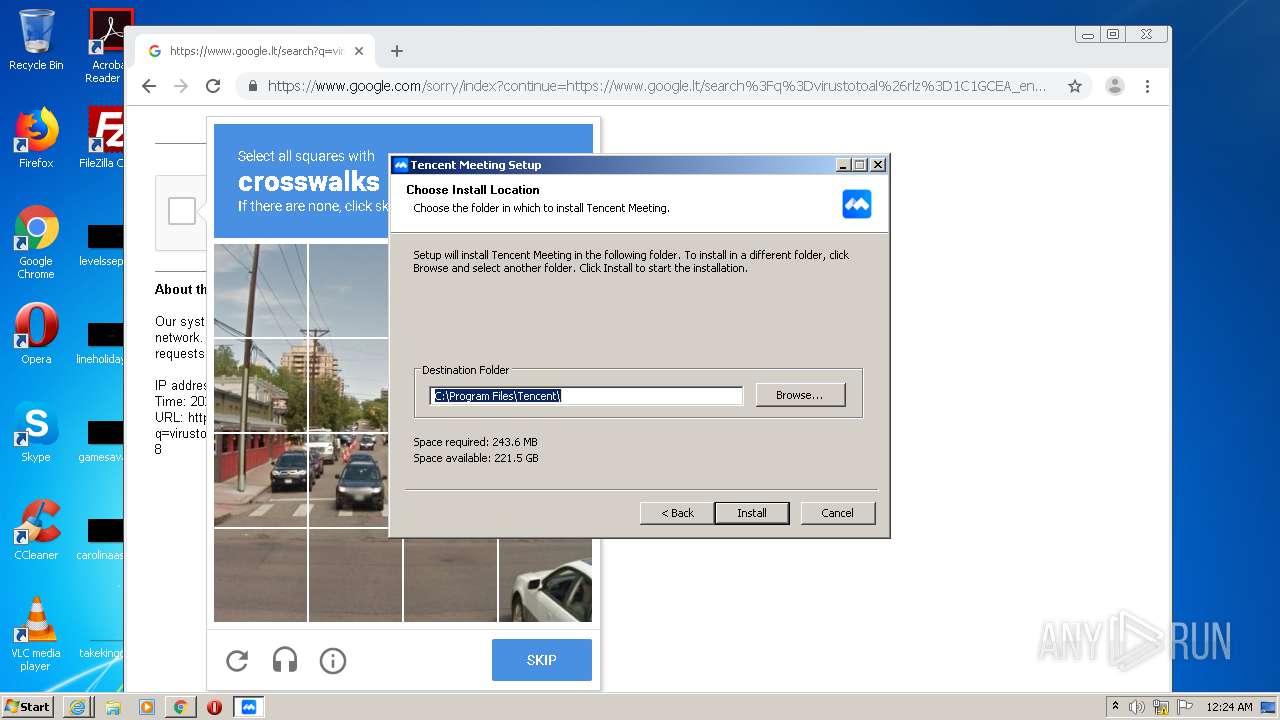The image size is (1280, 720).
Task: Click the Space required 243.6 MB text
Action: click(475, 442)
